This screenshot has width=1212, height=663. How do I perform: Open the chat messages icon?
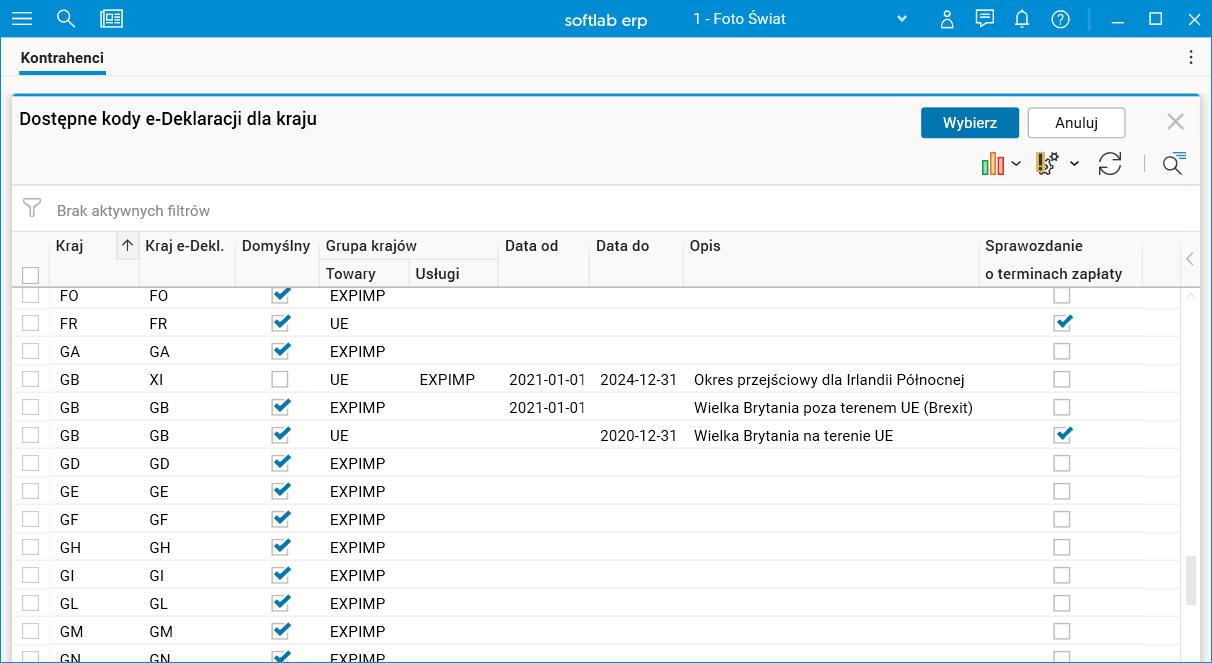coord(985,19)
